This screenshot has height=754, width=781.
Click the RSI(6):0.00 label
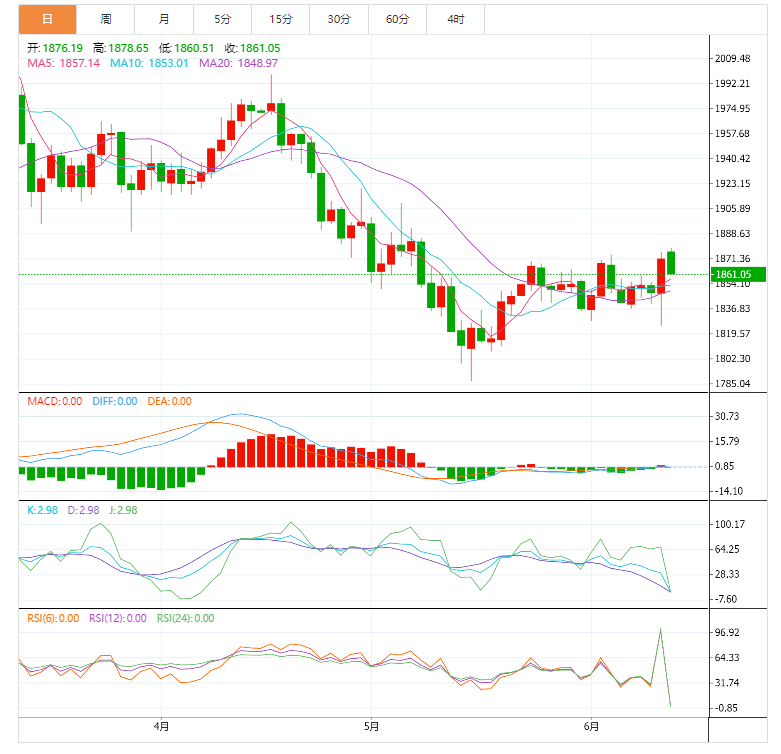tap(53, 619)
